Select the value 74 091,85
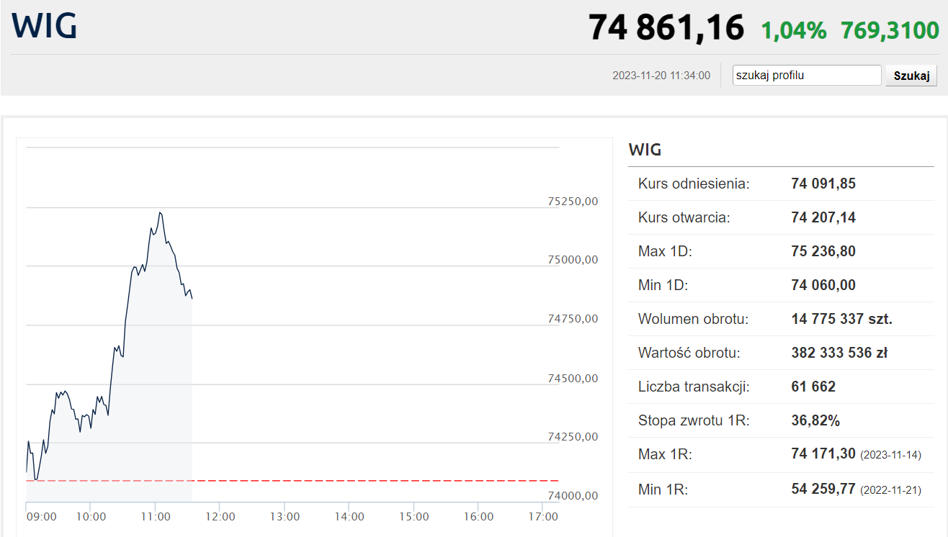Screen dimensions: 948x537 [823, 184]
